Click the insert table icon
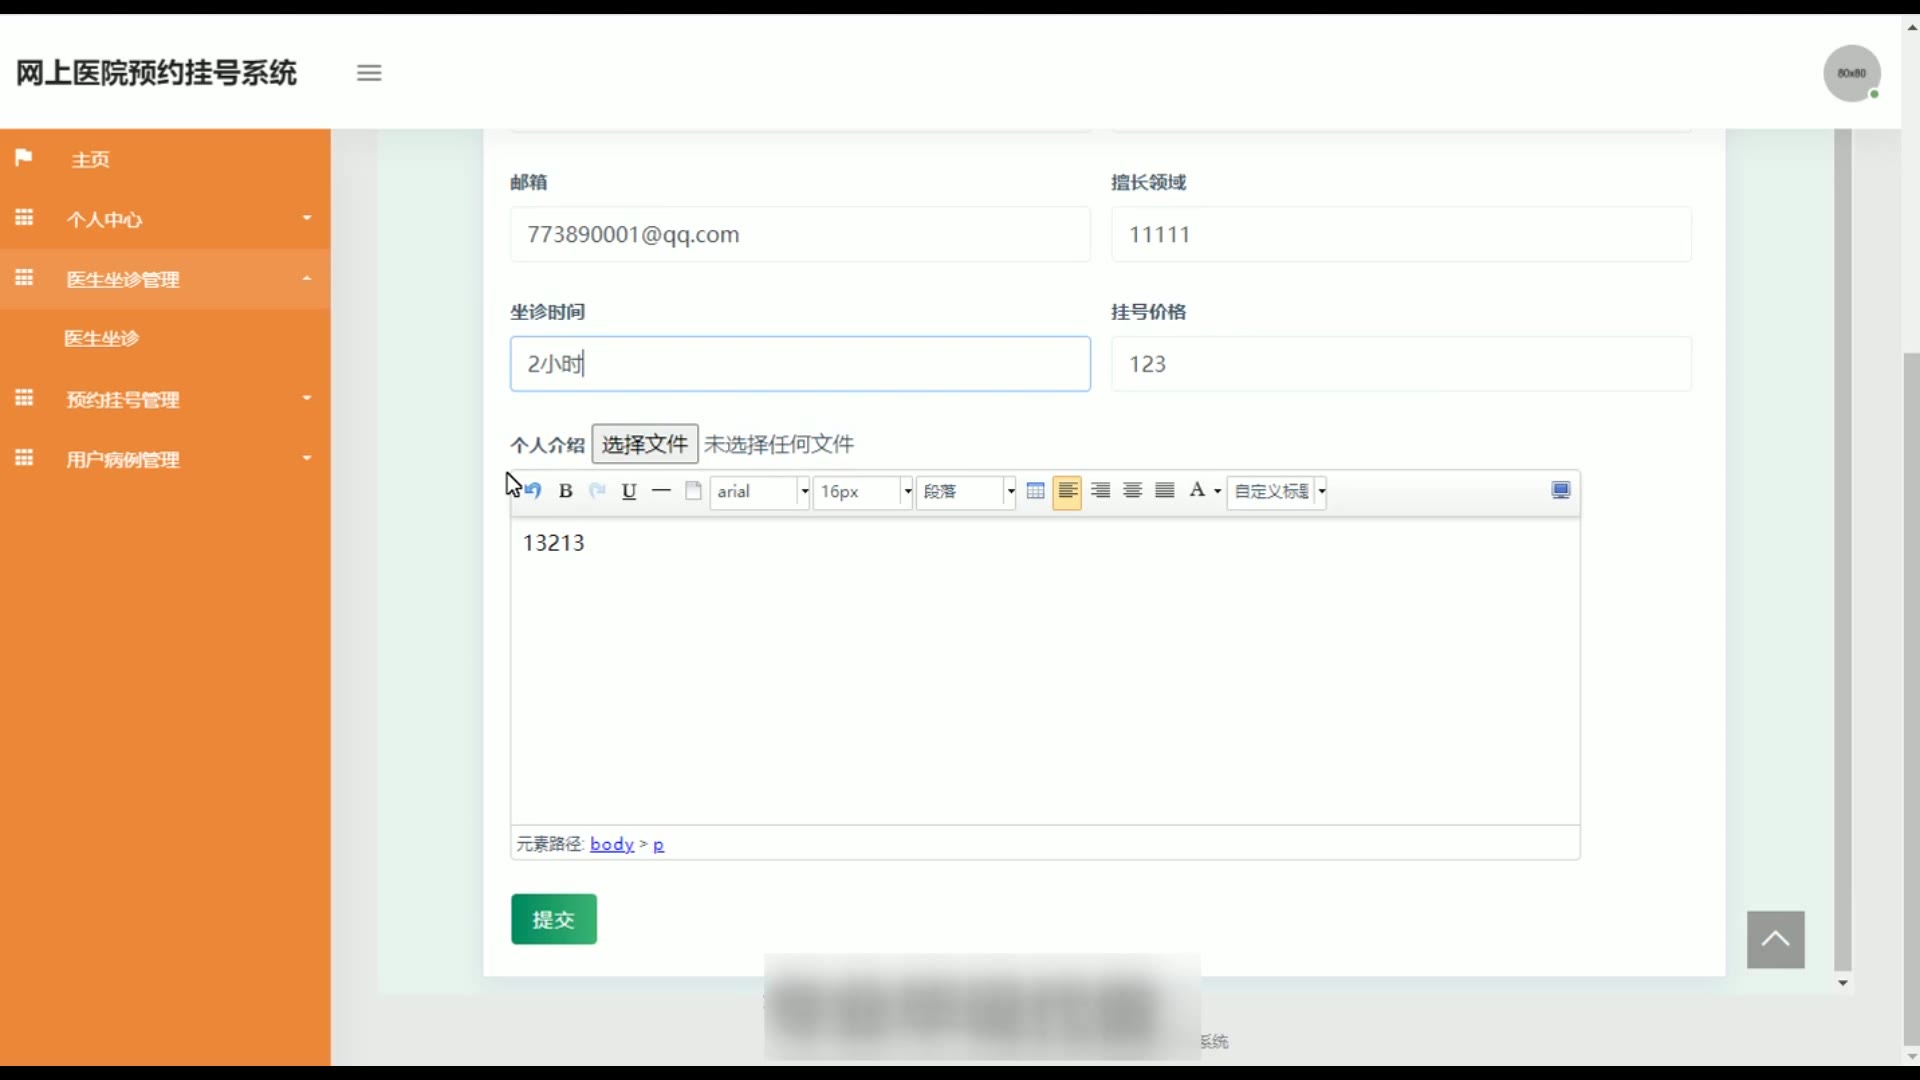Screen dimensions: 1920x1080 pos(1036,491)
